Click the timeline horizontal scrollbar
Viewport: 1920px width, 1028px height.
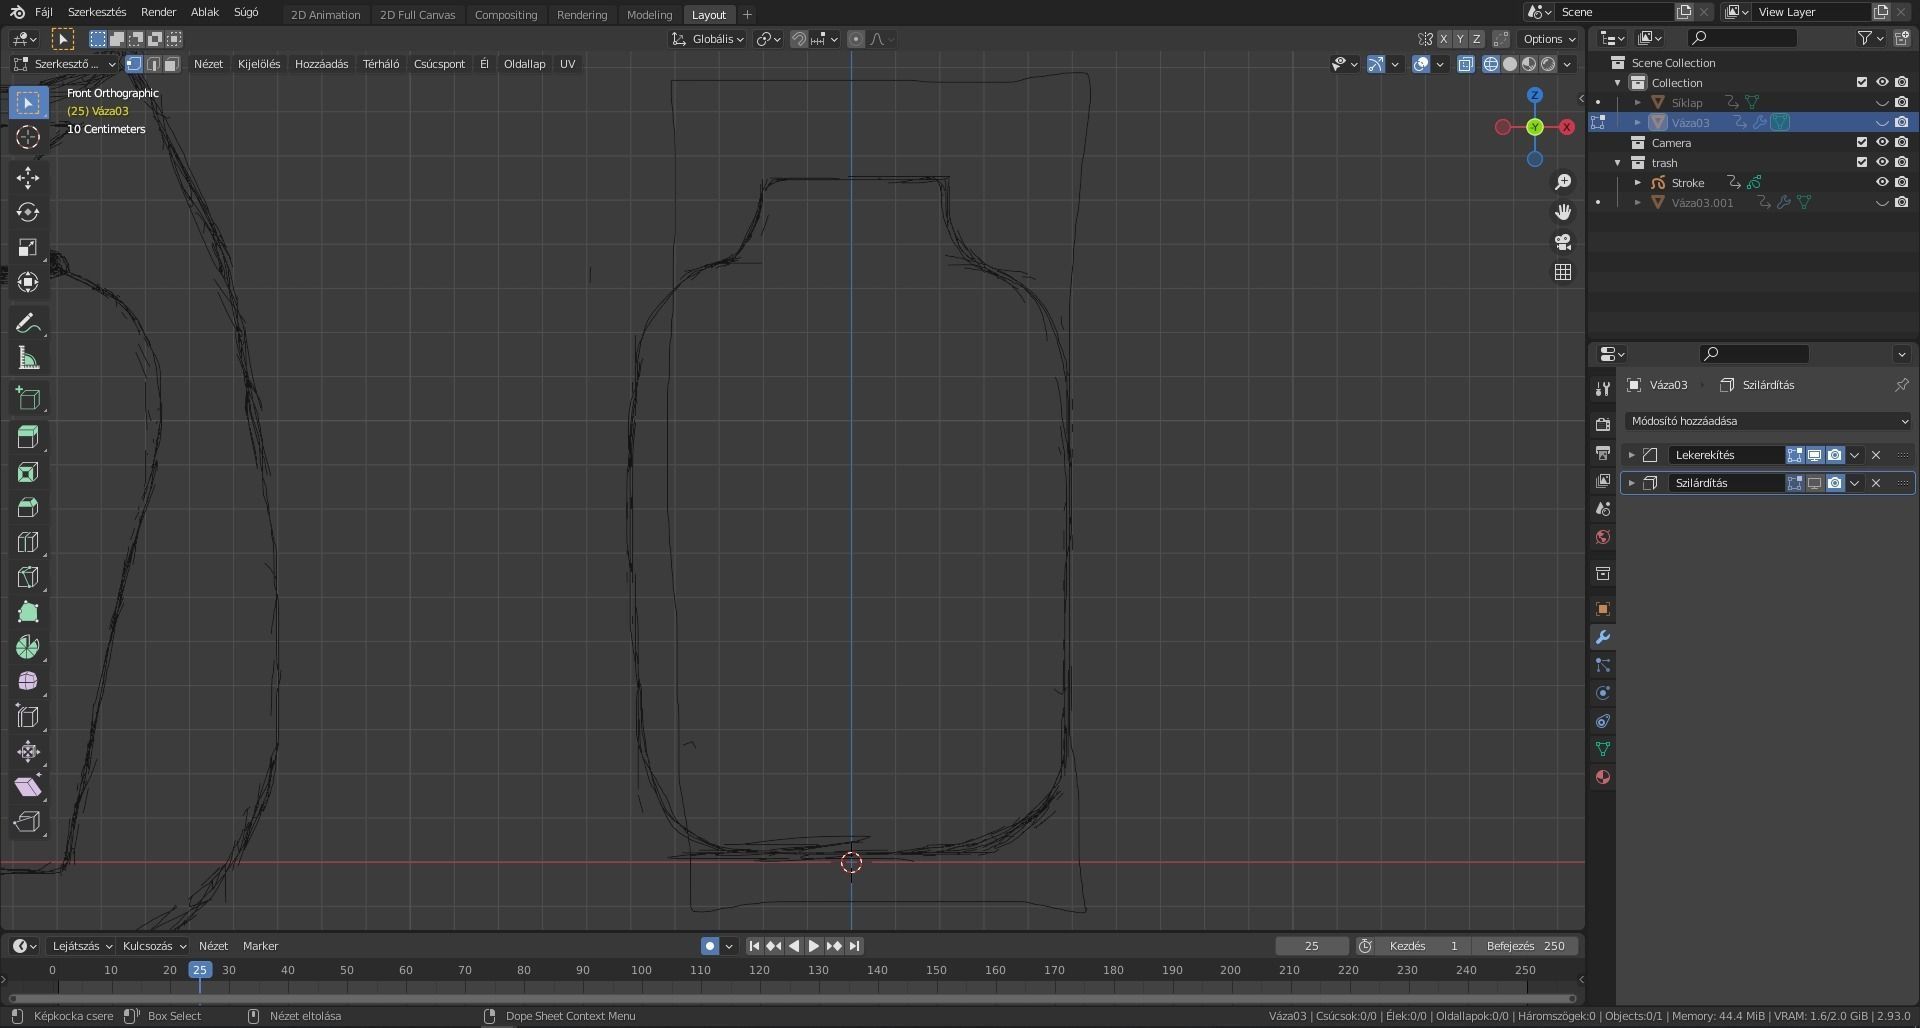point(792,998)
